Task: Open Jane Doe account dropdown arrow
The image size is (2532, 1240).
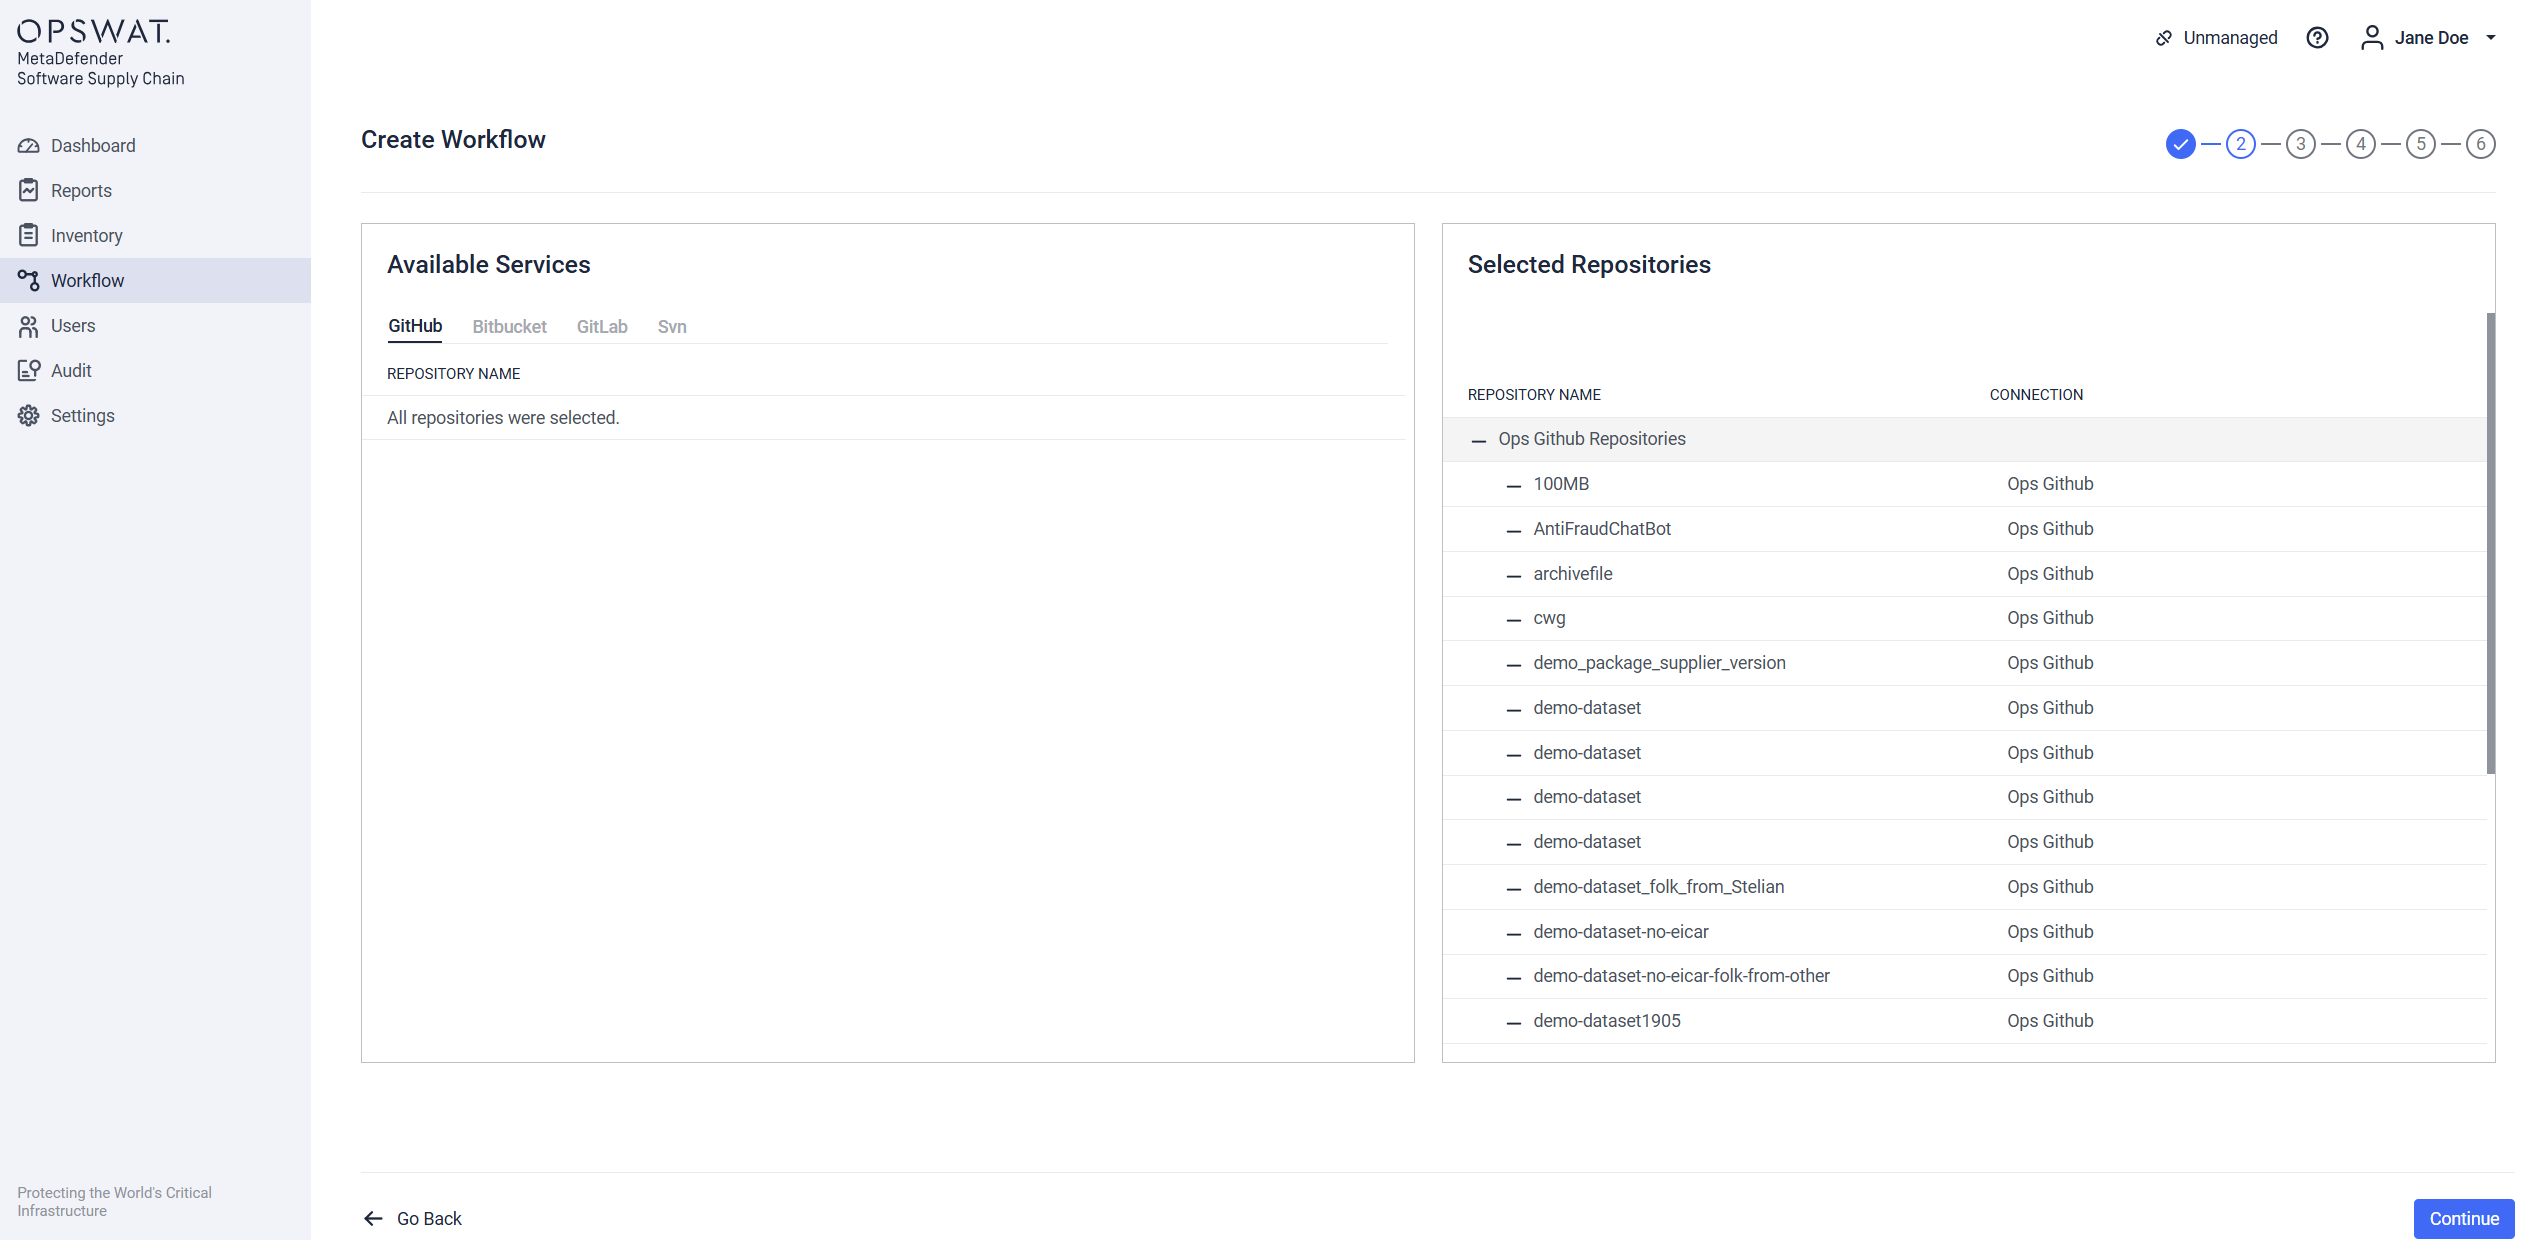Action: (x=2491, y=38)
